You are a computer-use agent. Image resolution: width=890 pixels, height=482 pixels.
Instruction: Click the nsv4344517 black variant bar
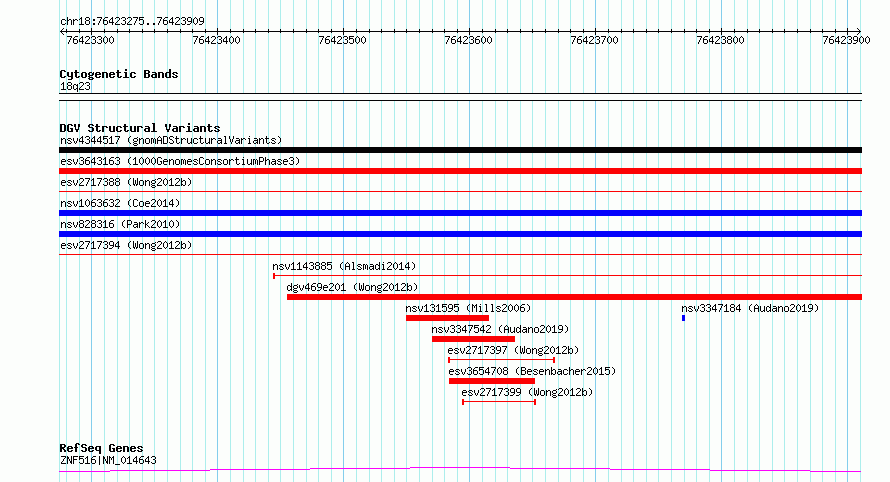[460, 150]
